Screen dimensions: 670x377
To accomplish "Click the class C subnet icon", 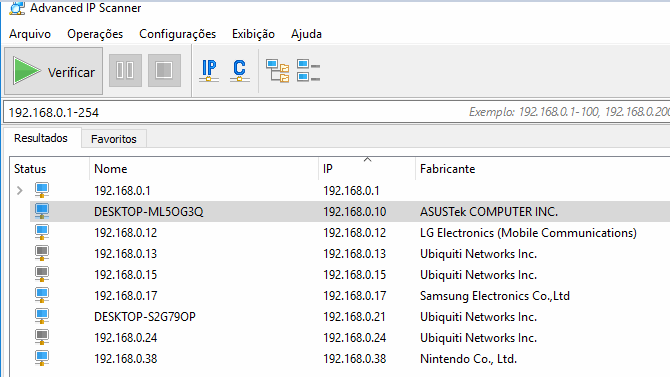I will click(x=239, y=71).
